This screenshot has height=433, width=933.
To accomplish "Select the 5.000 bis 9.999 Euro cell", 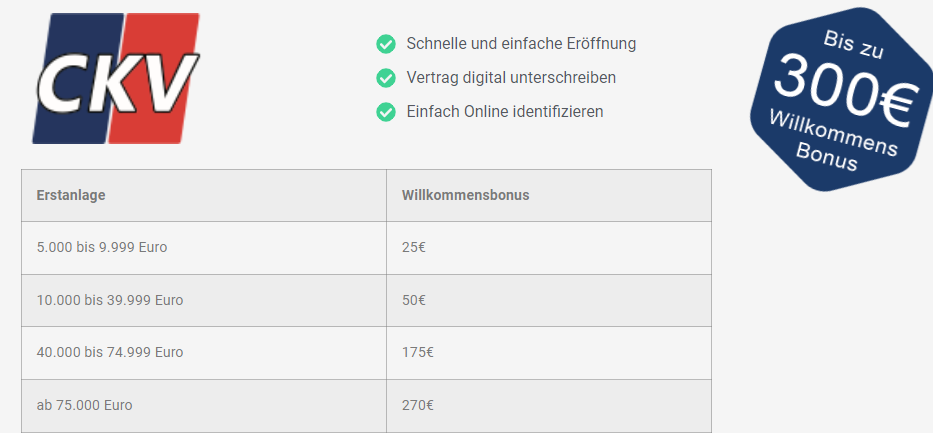I will pyautogui.click(x=204, y=248).
